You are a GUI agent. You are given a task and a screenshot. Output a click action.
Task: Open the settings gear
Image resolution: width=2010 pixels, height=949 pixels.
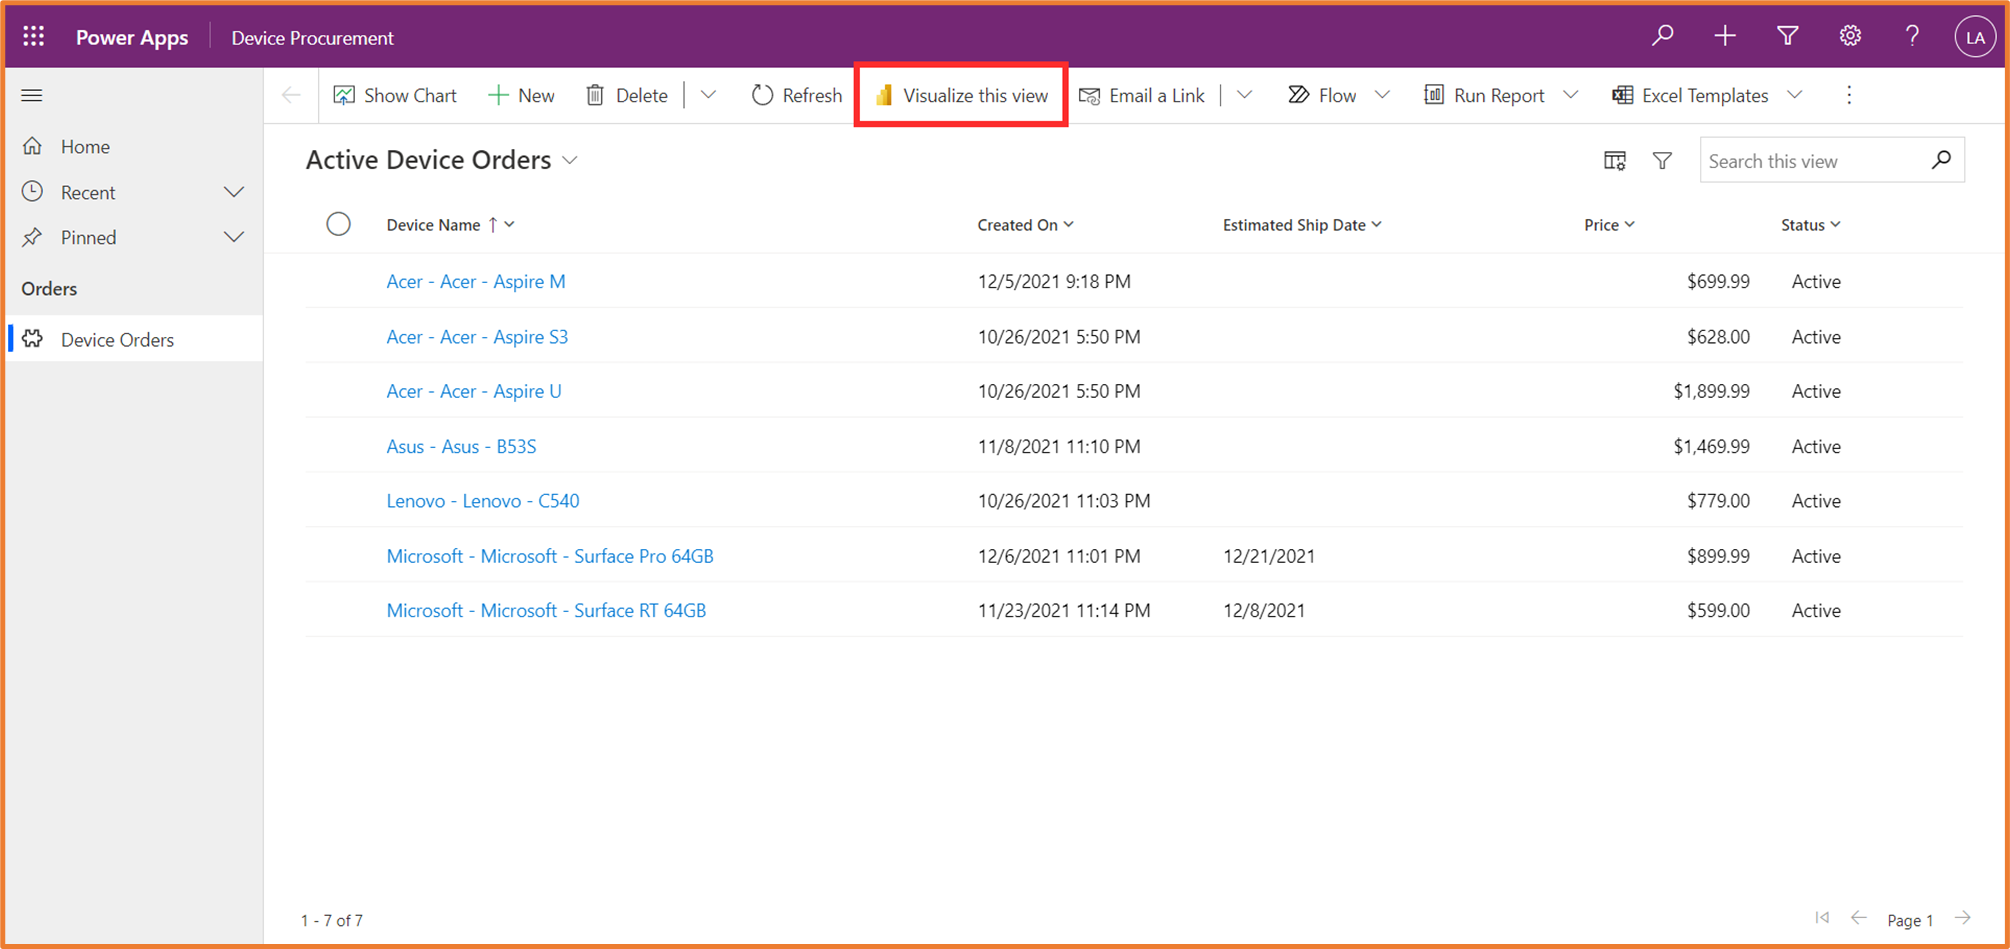tap(1850, 36)
